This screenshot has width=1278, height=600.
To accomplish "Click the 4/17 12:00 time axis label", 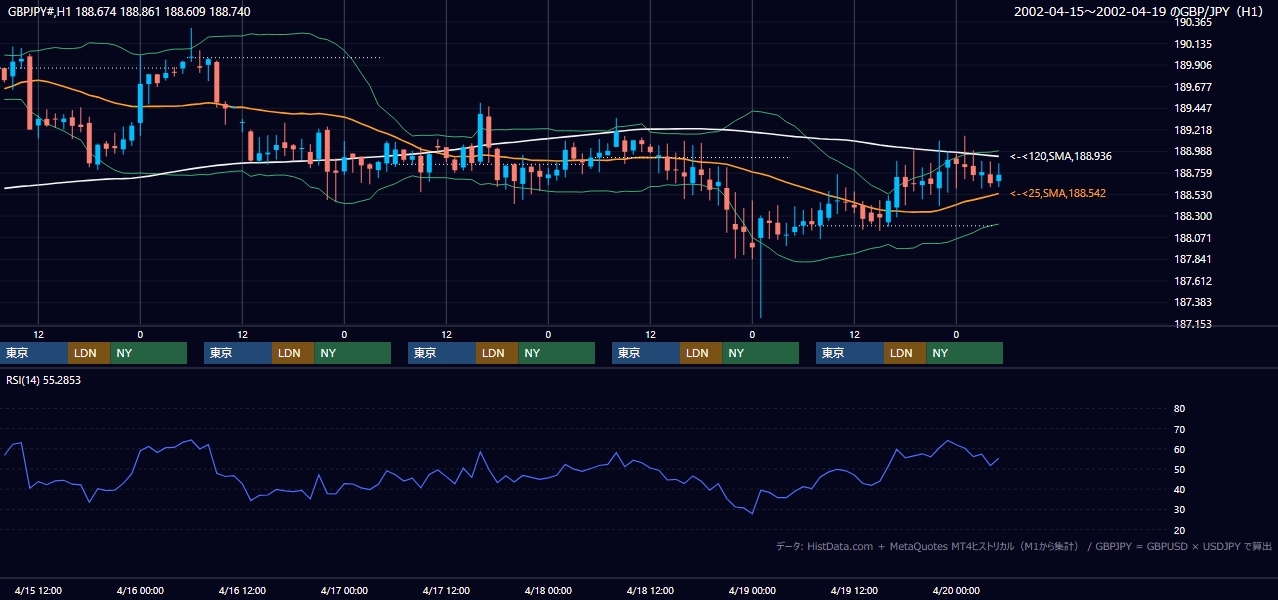I will 446,590.
